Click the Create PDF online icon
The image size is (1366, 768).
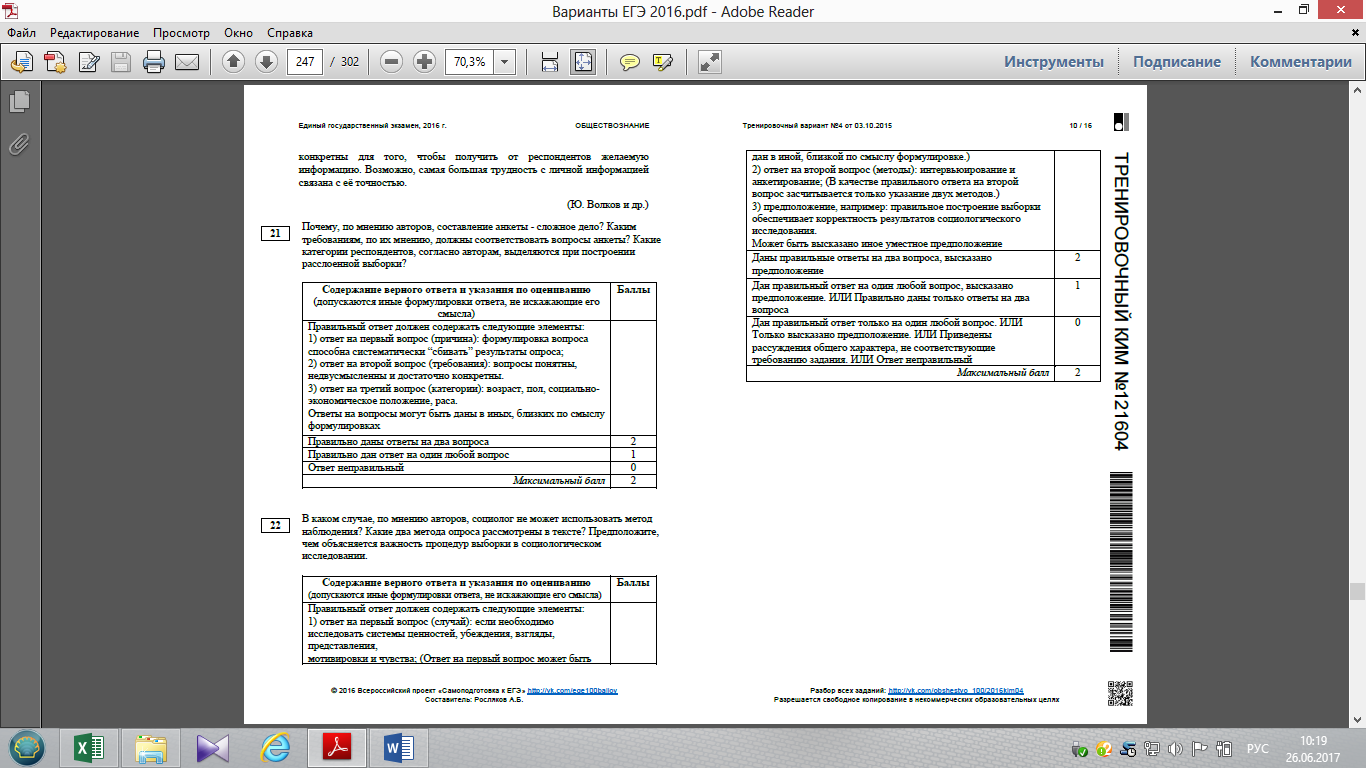point(54,62)
